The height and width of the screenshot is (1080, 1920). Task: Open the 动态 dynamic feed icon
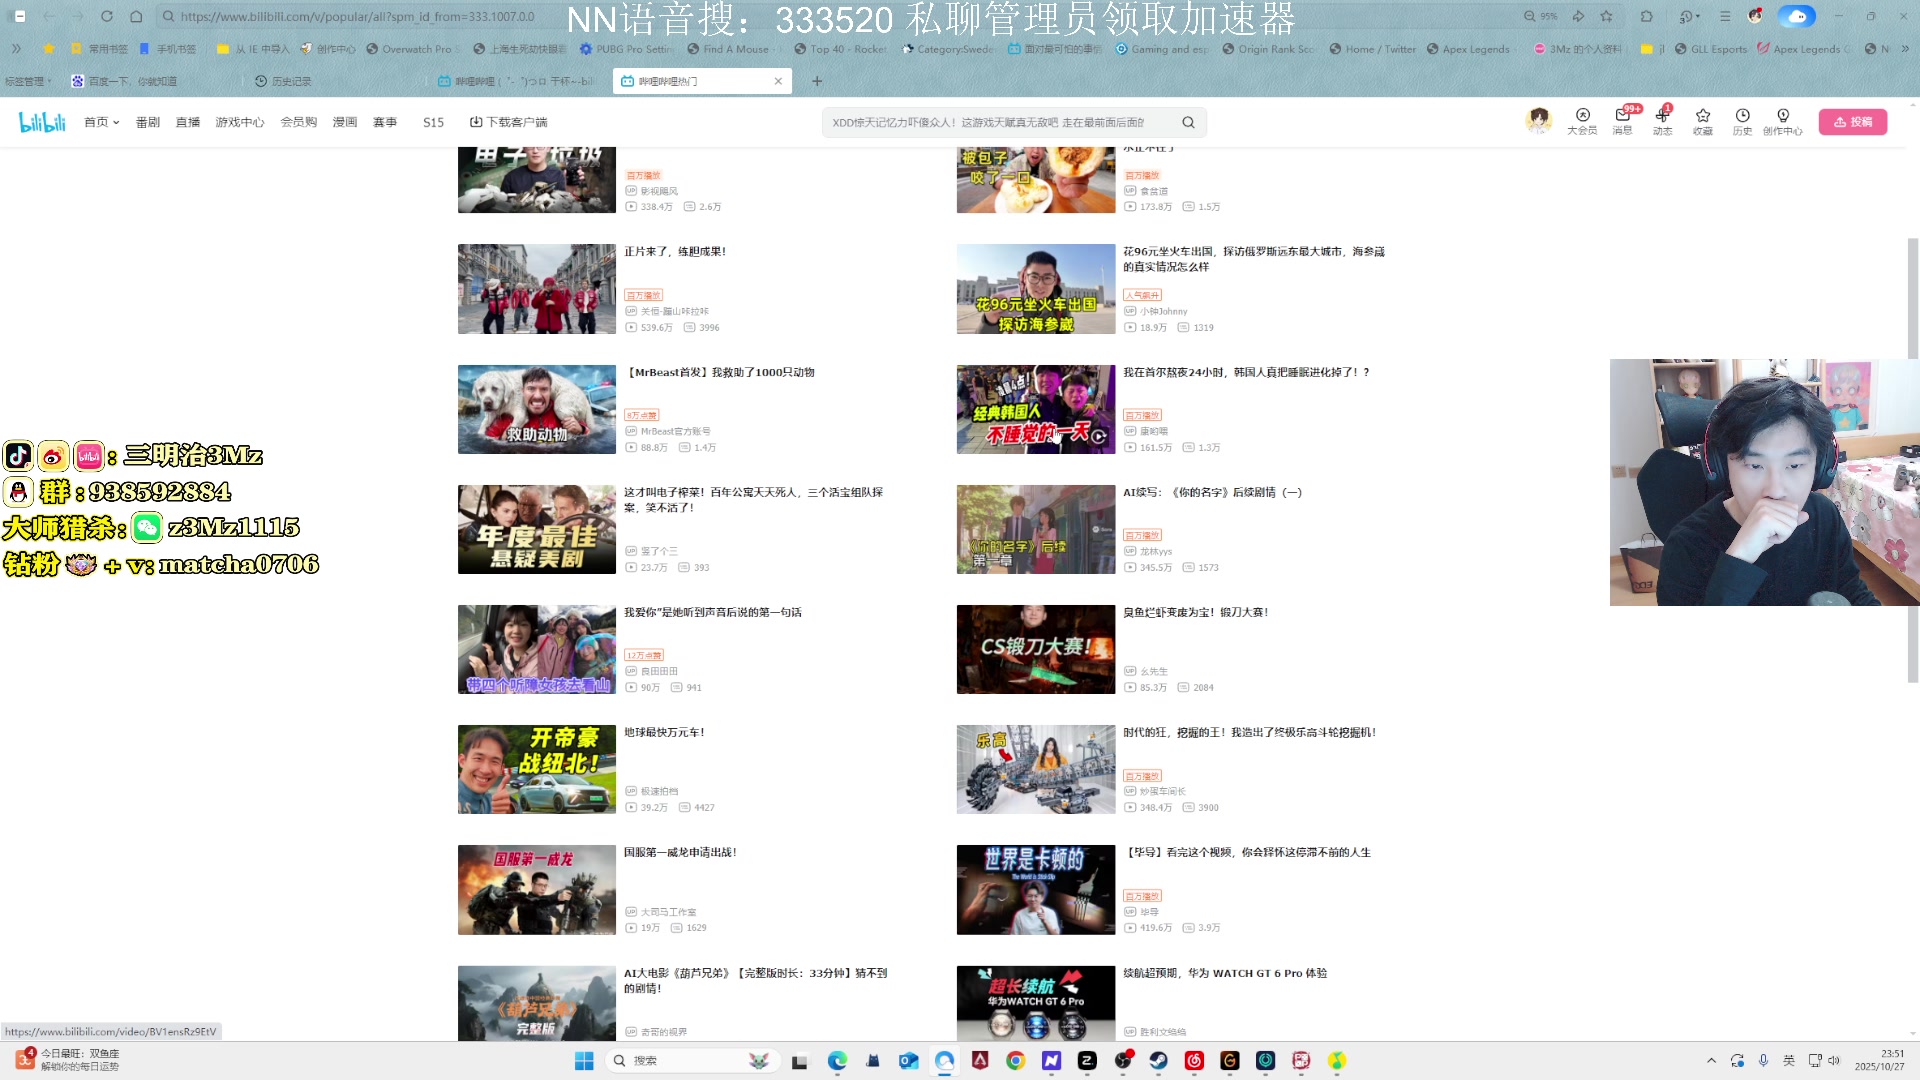(x=1662, y=120)
